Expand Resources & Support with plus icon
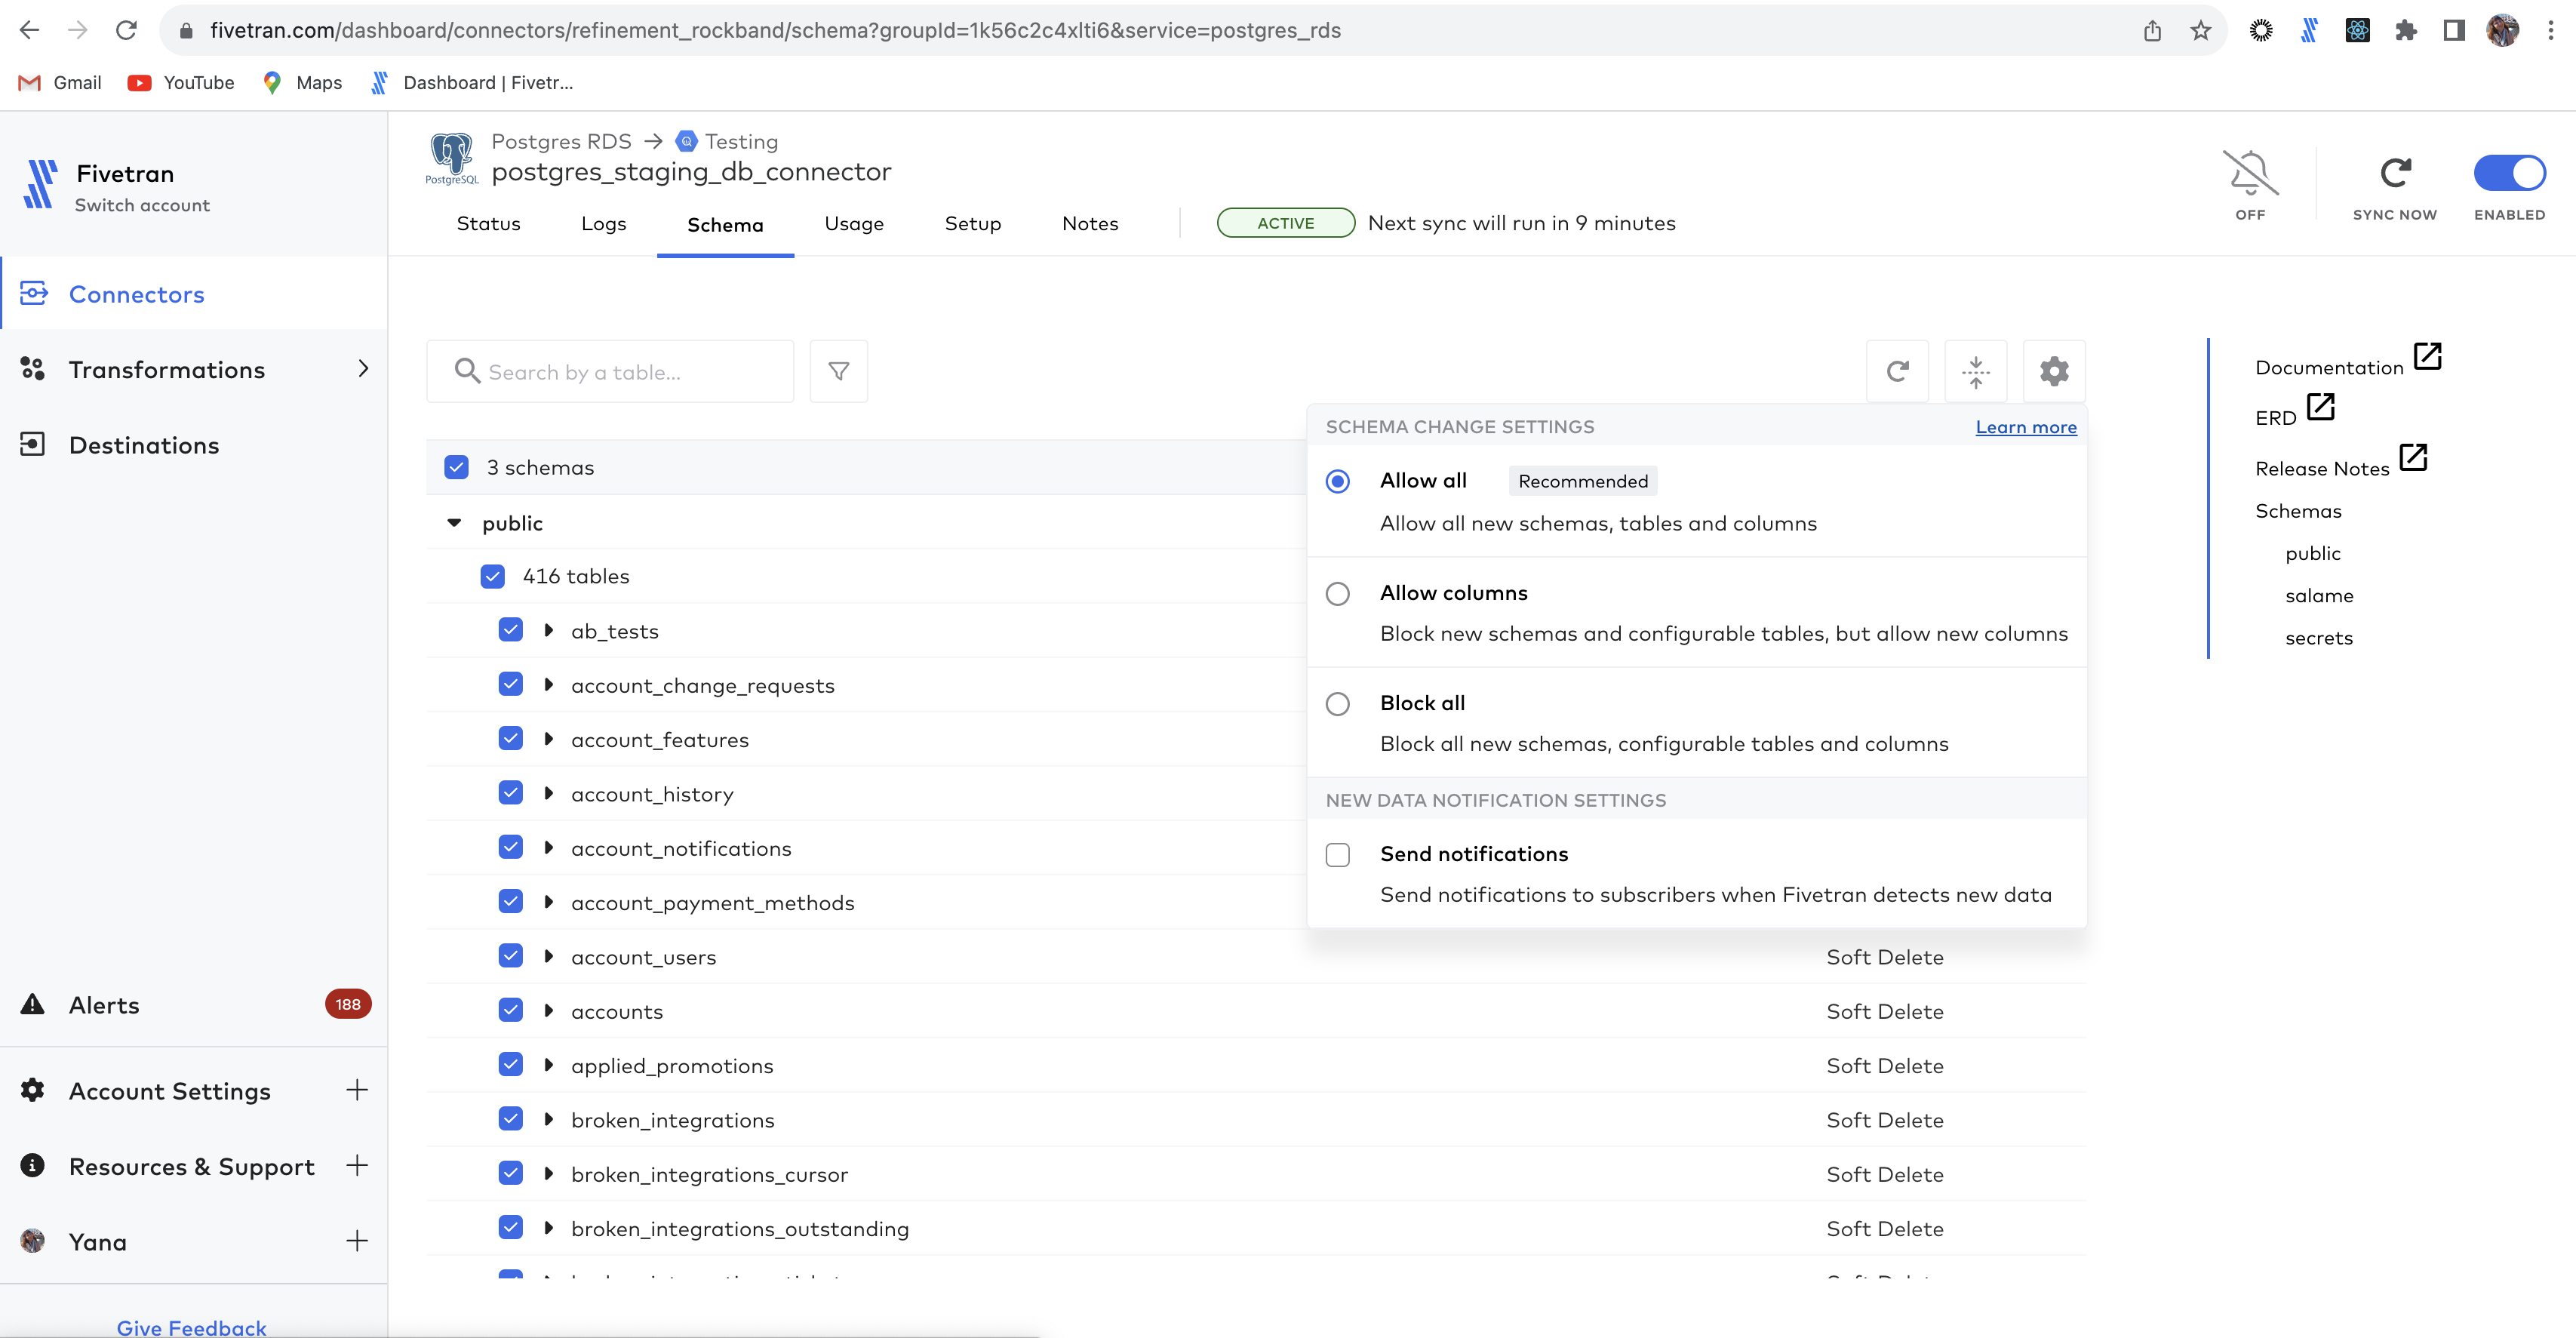2576x1338 pixels. click(x=357, y=1165)
